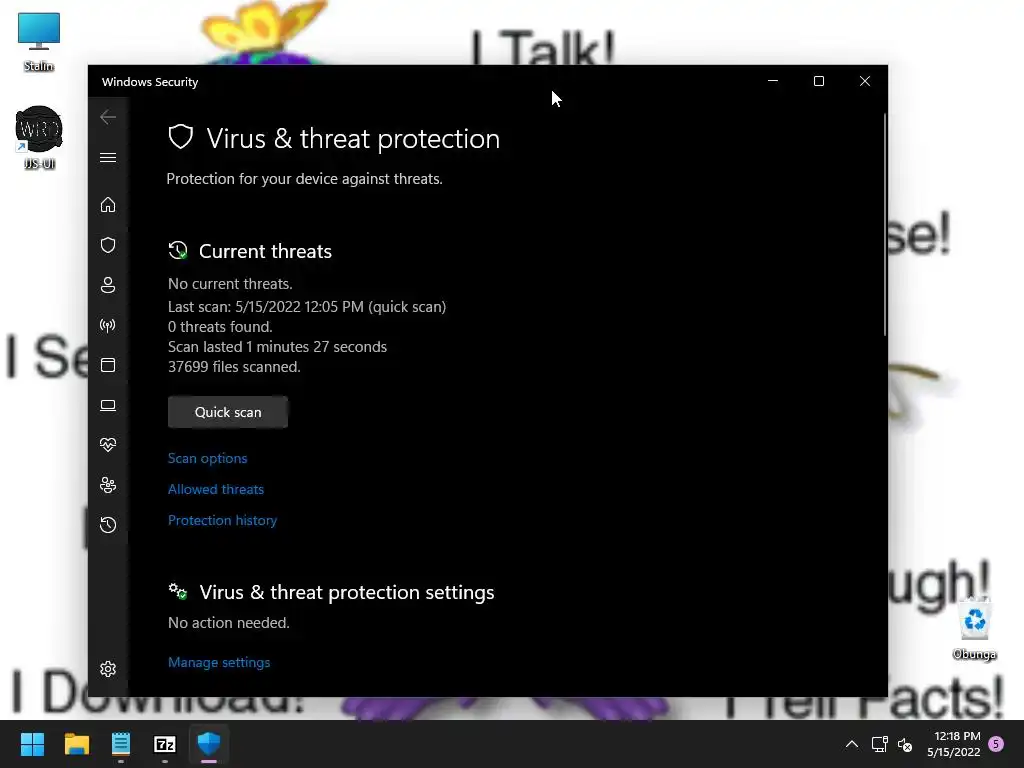This screenshot has width=1024, height=768.
Task: Open Protection history clock icon in sidebar
Action: pos(108,525)
